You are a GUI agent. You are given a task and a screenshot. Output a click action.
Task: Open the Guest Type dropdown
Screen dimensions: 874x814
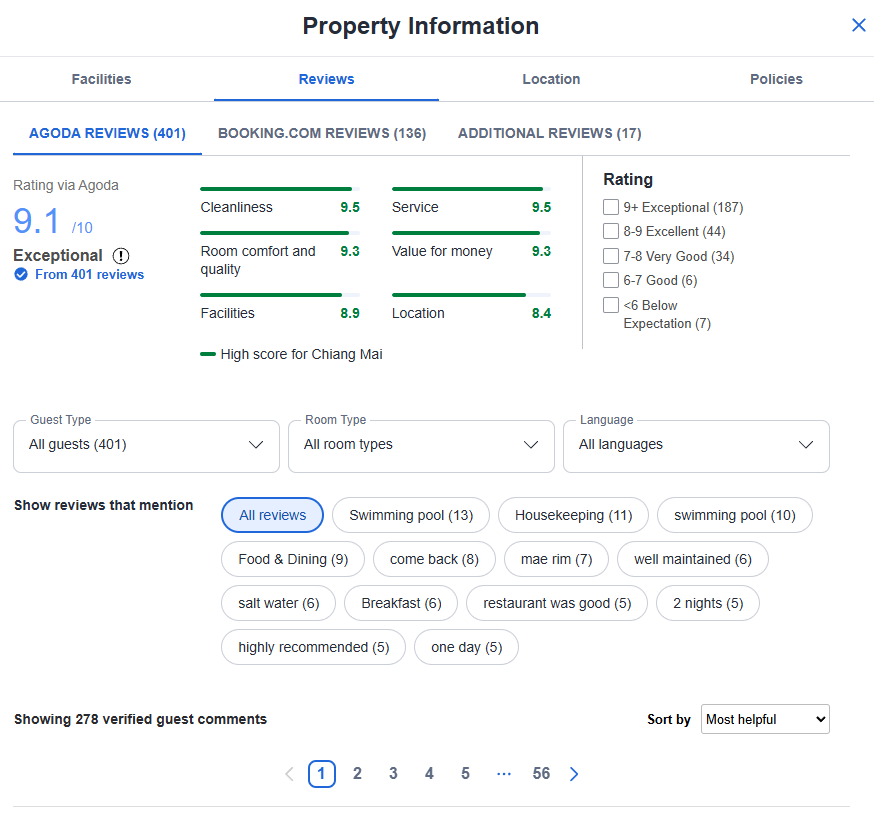click(146, 445)
